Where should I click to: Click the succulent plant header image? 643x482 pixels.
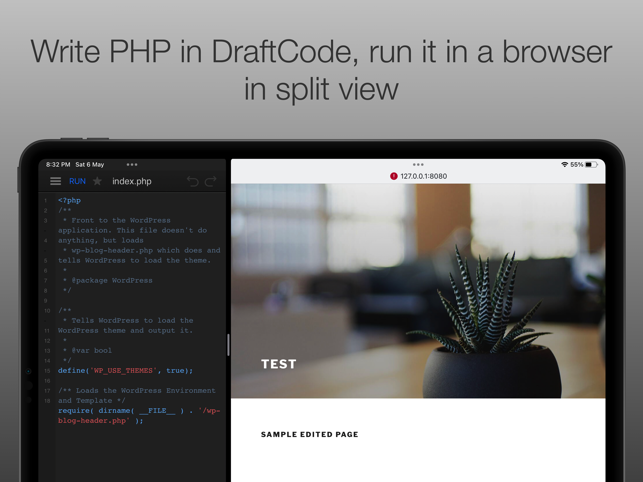(x=418, y=291)
